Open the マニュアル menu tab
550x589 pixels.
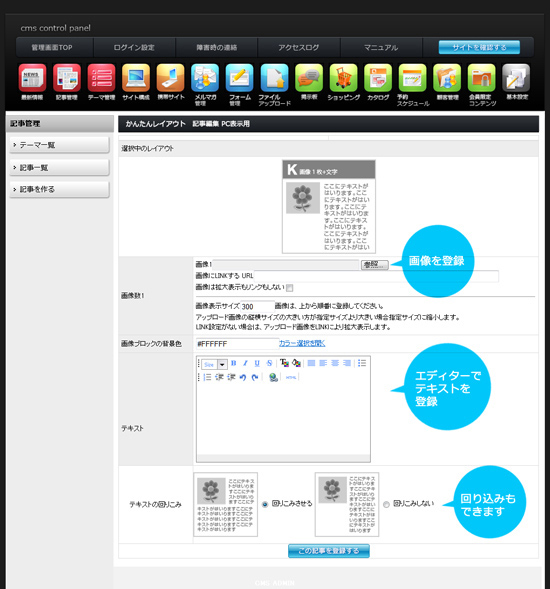click(381, 47)
